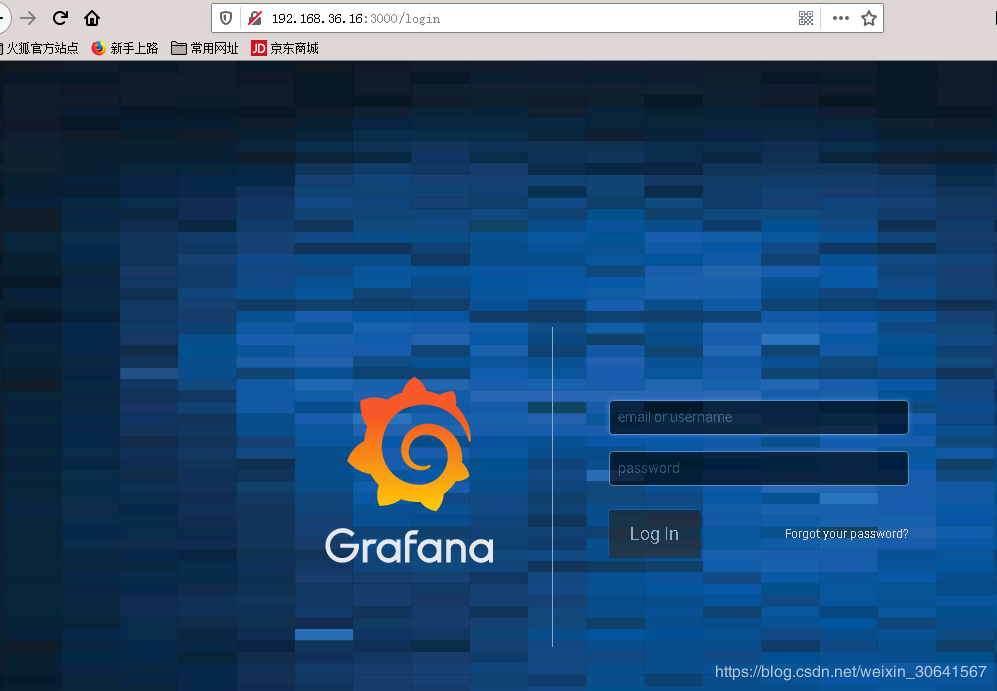Image resolution: width=997 pixels, height=691 pixels.
Task: Open the page actions three-dot menu
Action: 841,18
